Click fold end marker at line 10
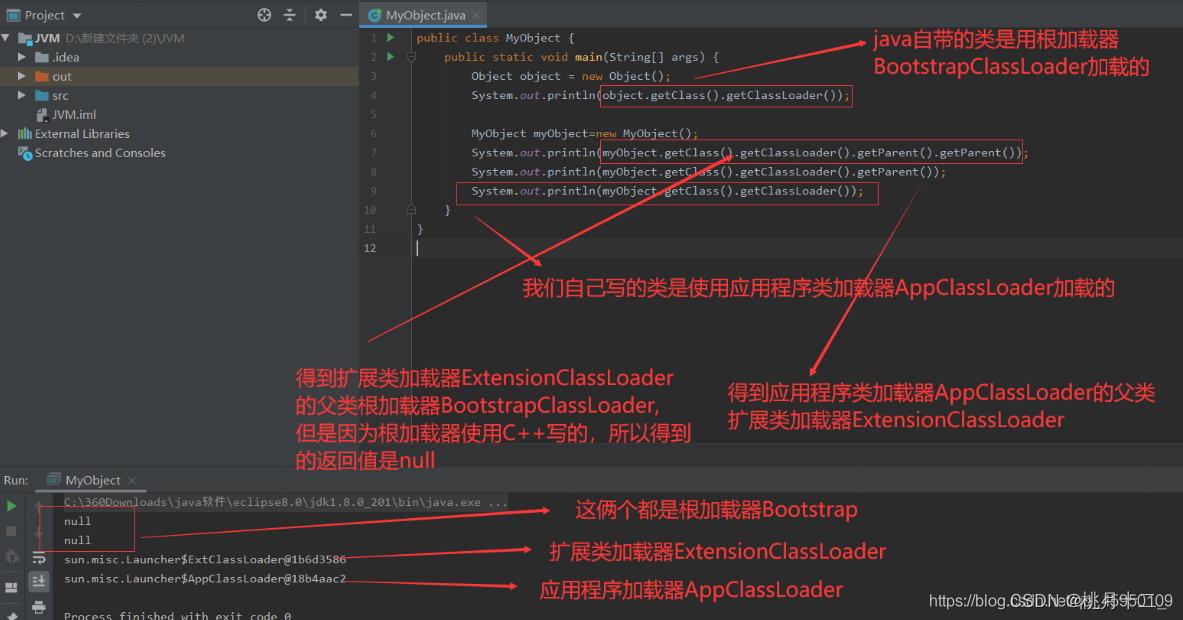The height and width of the screenshot is (620, 1183). tap(411, 210)
